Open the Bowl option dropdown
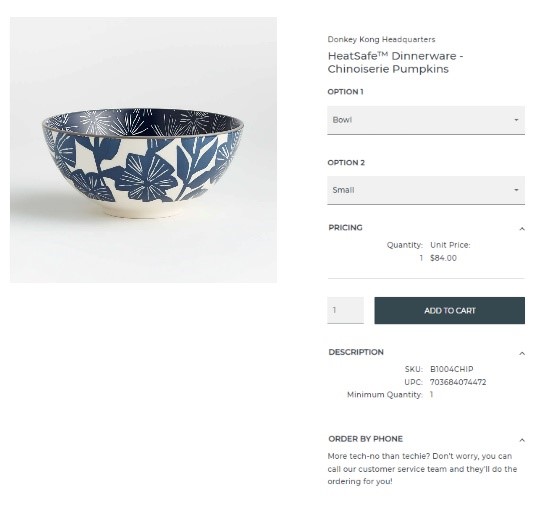The image size is (551, 516). click(x=426, y=120)
